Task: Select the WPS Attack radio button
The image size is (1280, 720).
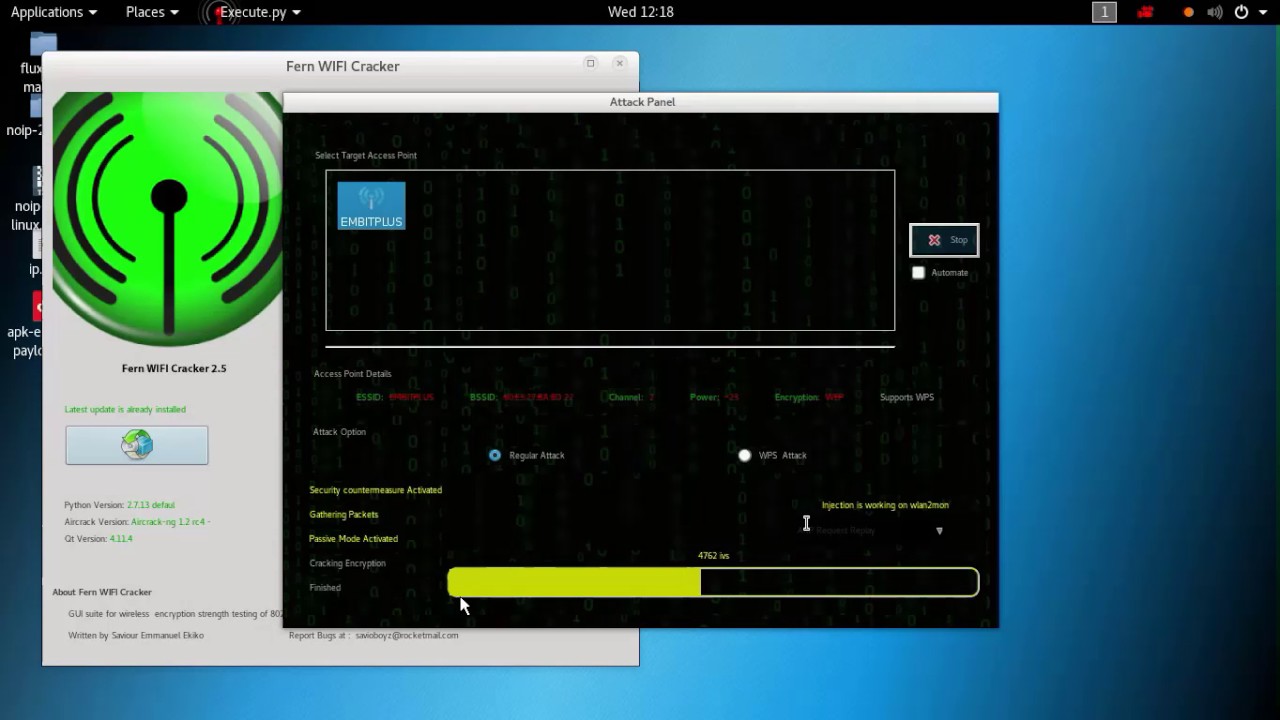Action: (744, 455)
